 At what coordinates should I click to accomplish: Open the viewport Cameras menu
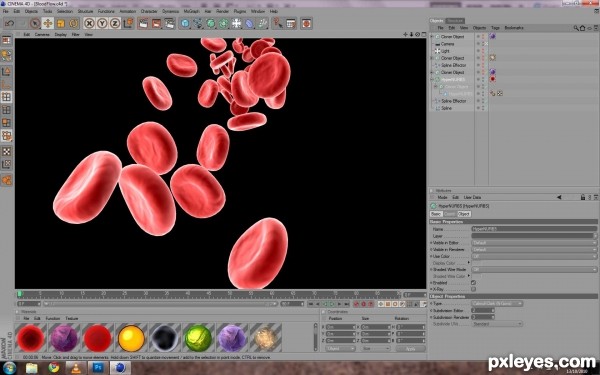(42, 34)
